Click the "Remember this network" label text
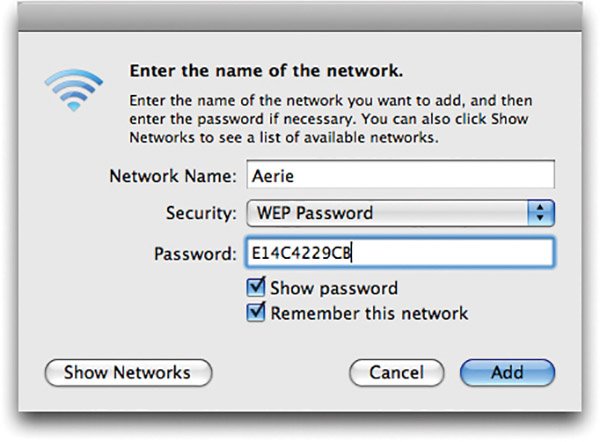The image size is (600, 442). pos(369,313)
